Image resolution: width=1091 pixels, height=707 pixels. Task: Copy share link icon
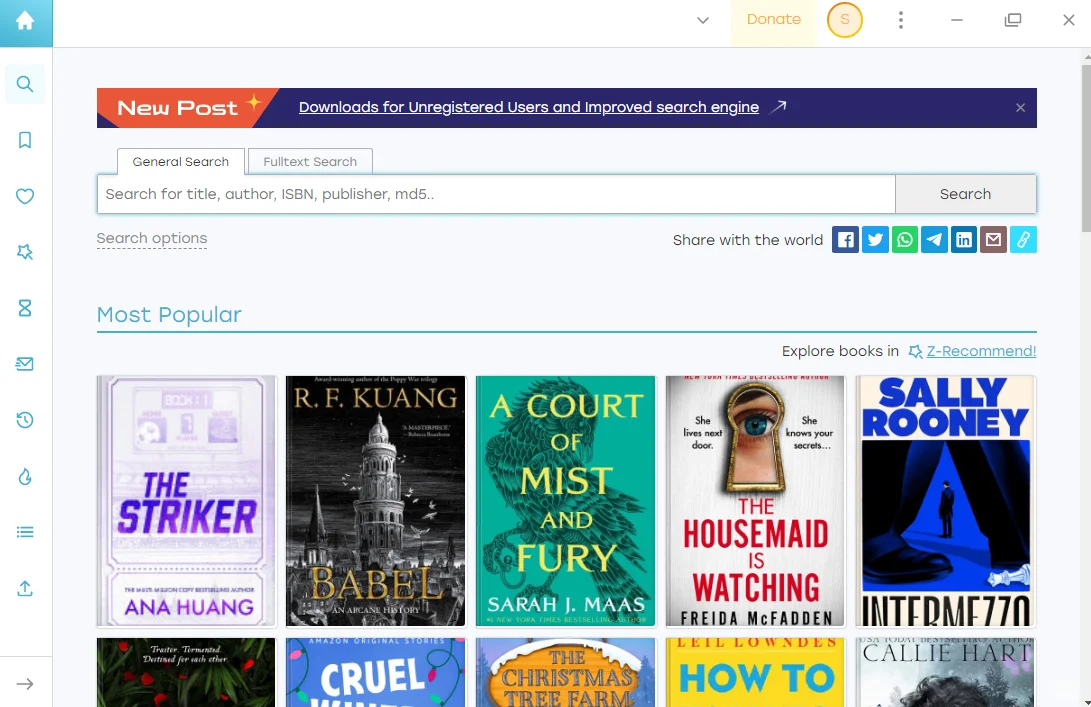(1024, 240)
